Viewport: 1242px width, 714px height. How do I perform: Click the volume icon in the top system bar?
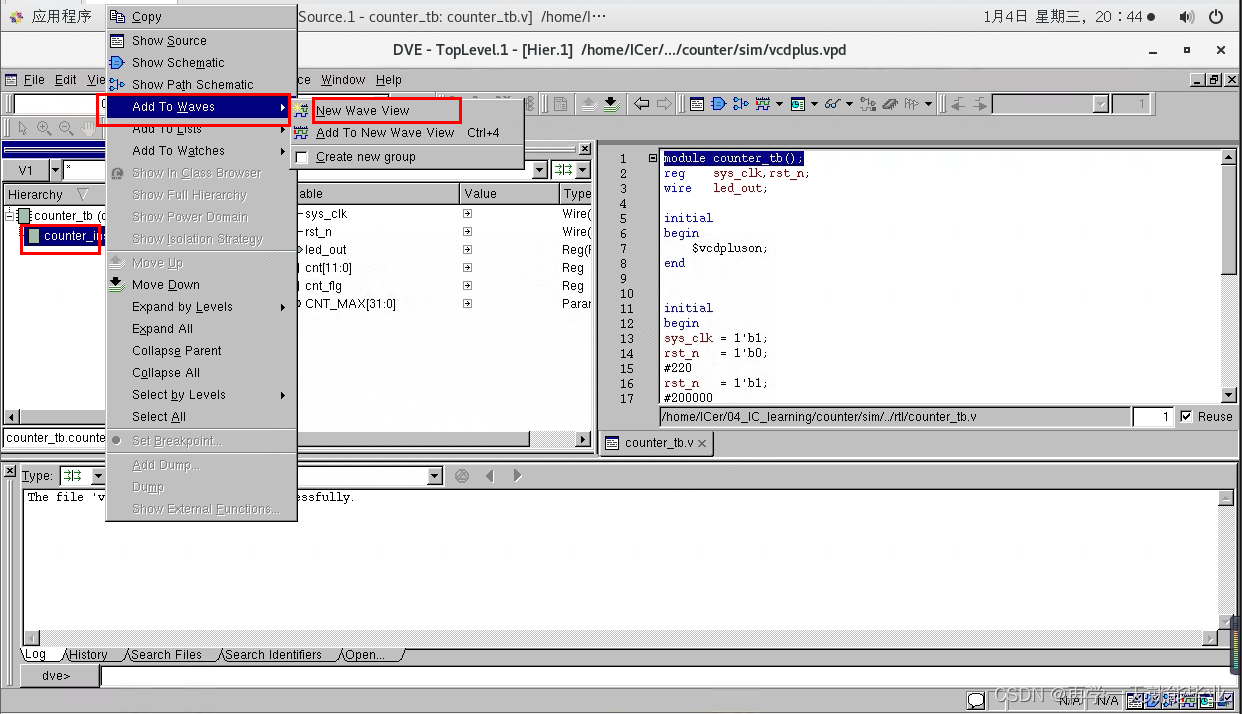click(x=1189, y=16)
